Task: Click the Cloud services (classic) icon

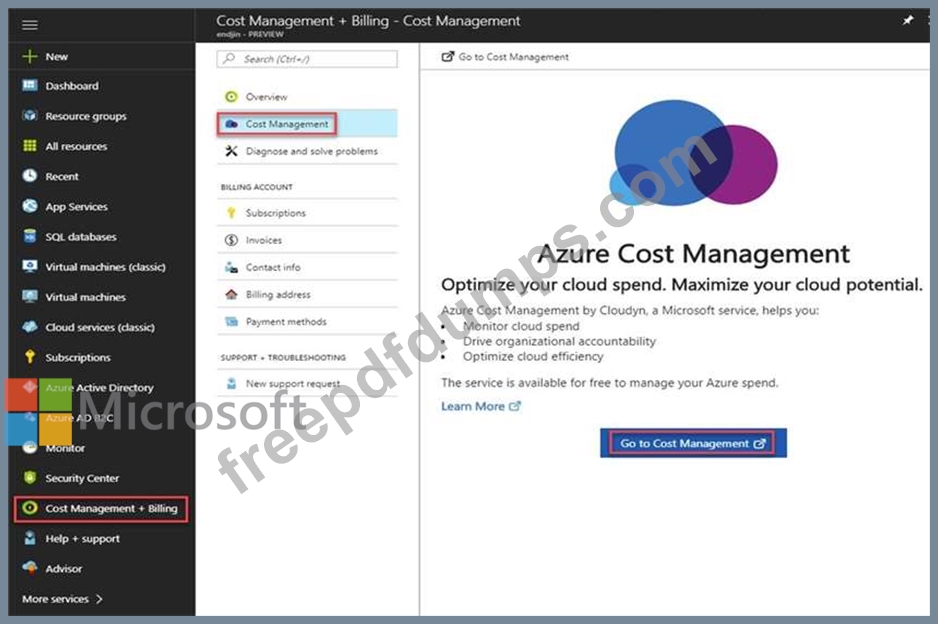Action: [x=29, y=327]
